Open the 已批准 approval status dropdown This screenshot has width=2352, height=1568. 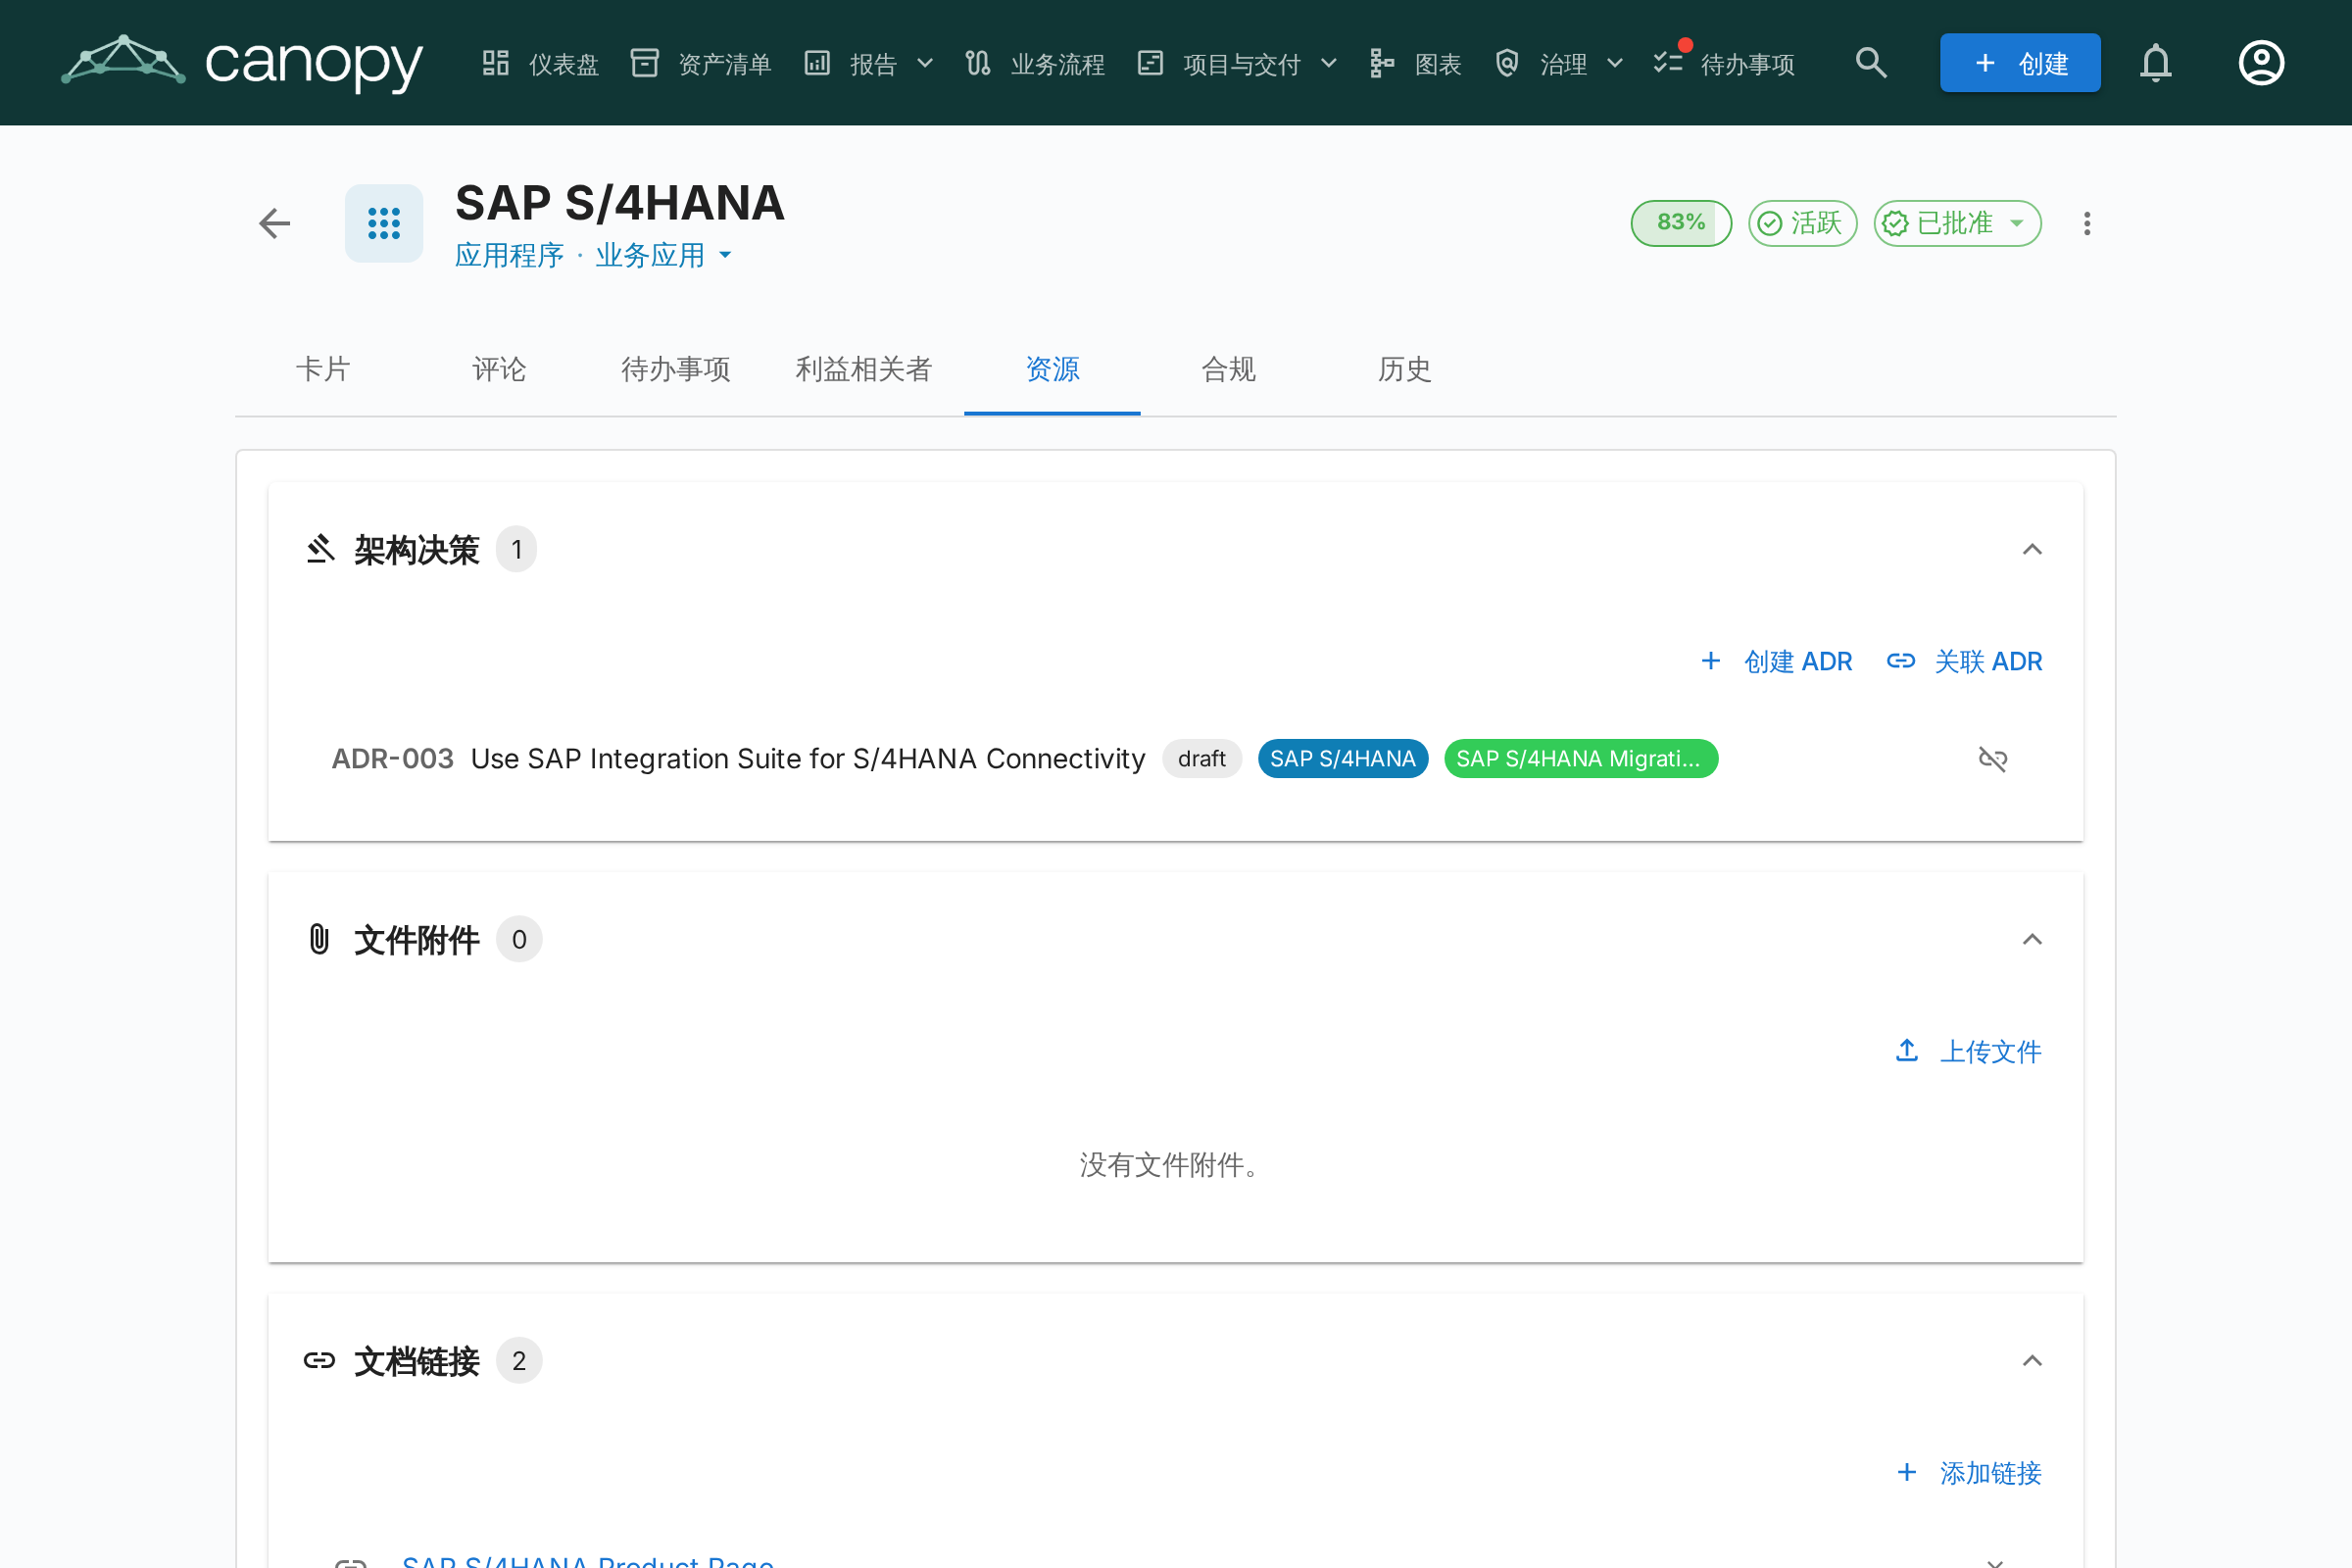tap(1957, 223)
